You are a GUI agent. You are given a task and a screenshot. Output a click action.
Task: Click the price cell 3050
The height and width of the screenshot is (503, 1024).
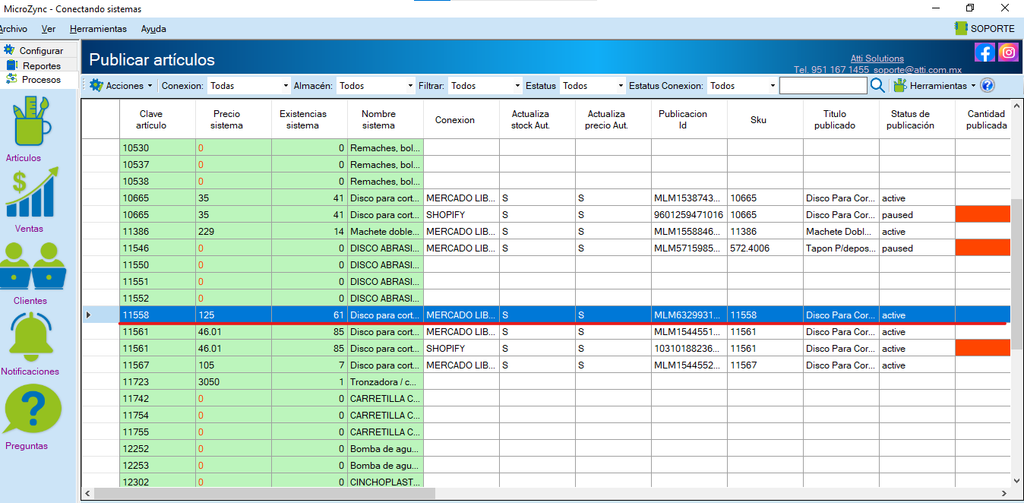pyautogui.click(x=233, y=381)
